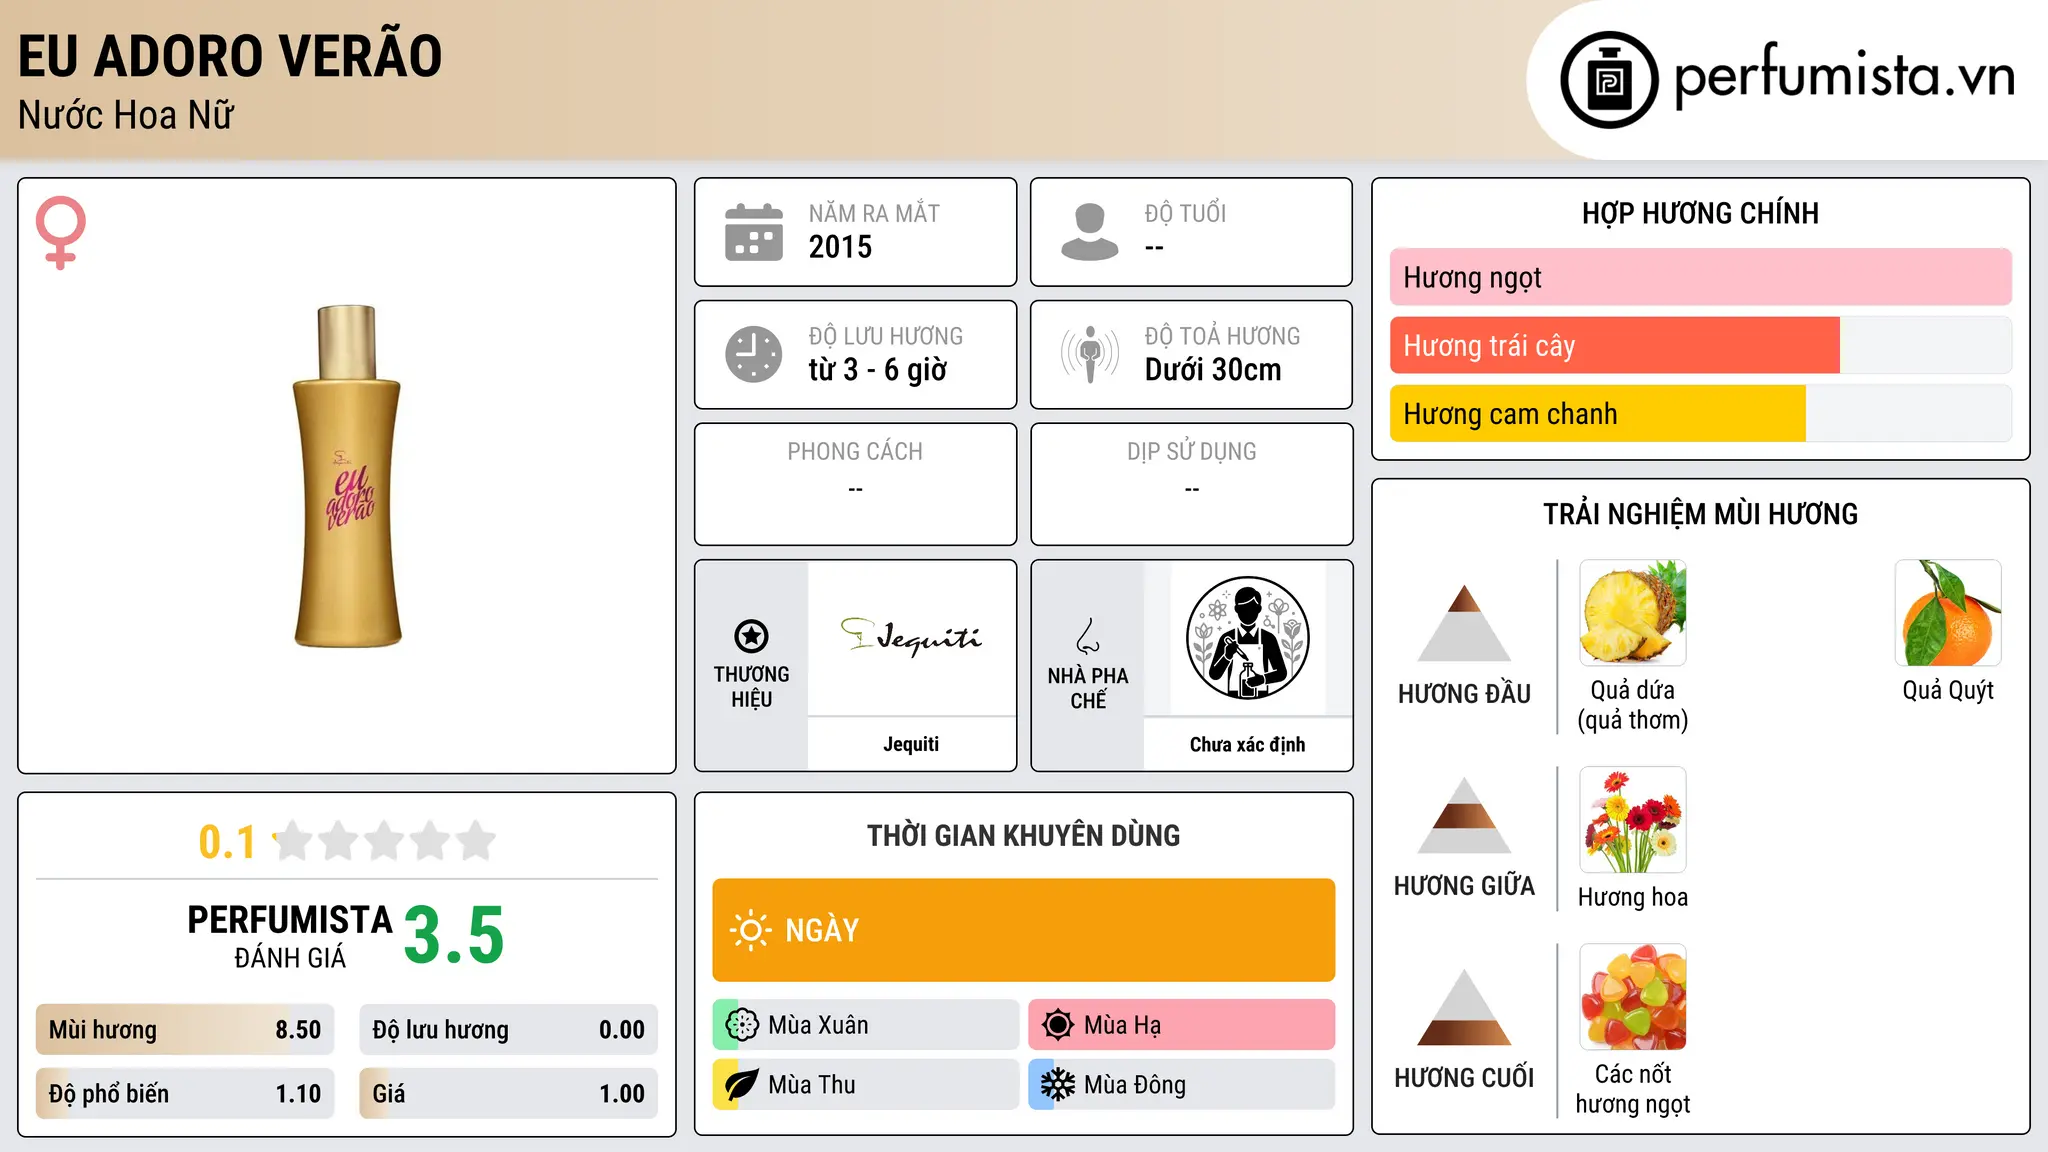Click the sweet notes candy thumbnail
Image resolution: width=2048 pixels, height=1152 pixels.
pos(1633,997)
